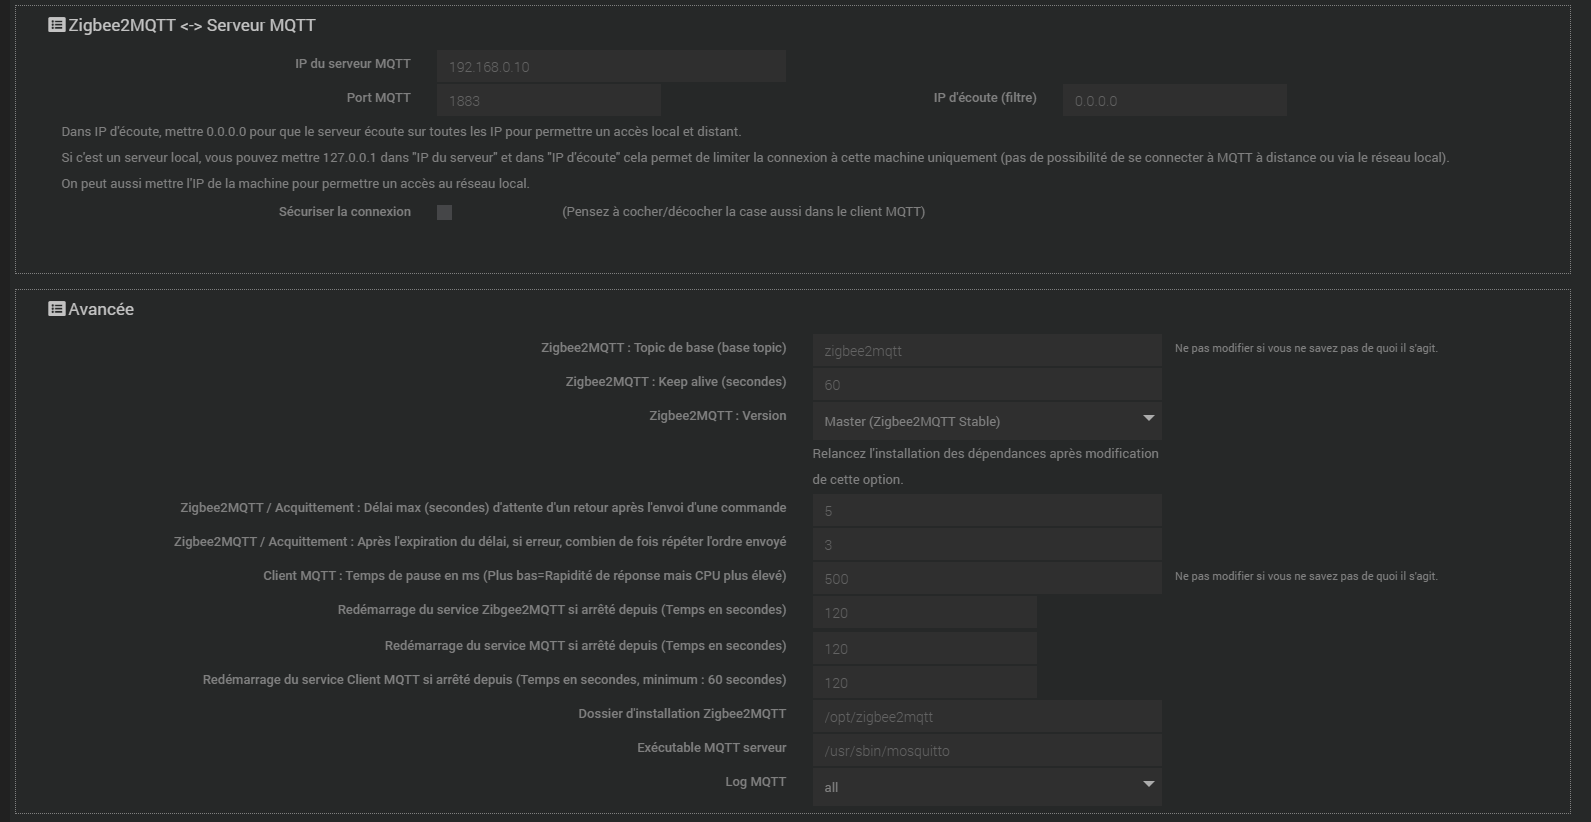The image size is (1591, 822).
Task: Click the Zigbee2MQTT Serveur MQTT section icon
Action: (x=57, y=25)
